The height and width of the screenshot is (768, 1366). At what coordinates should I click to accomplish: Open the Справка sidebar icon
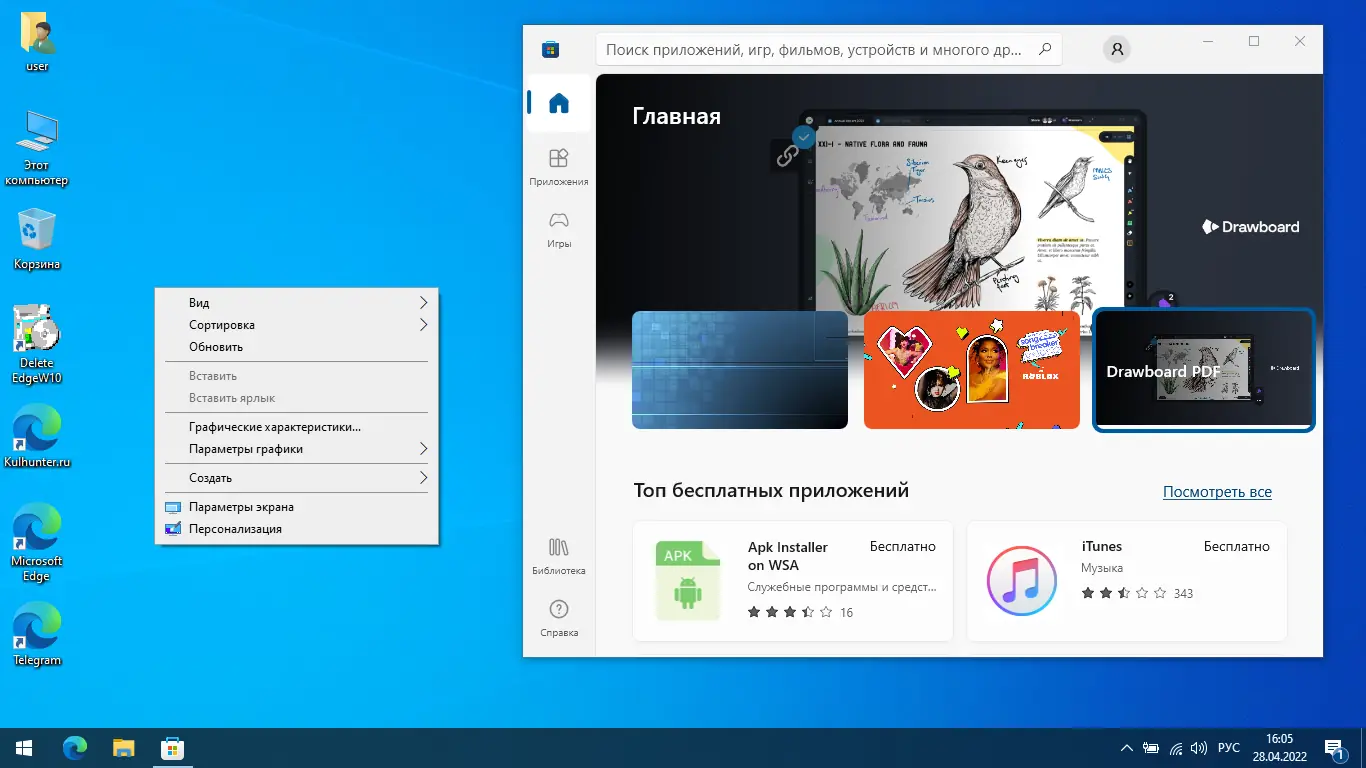[558, 610]
